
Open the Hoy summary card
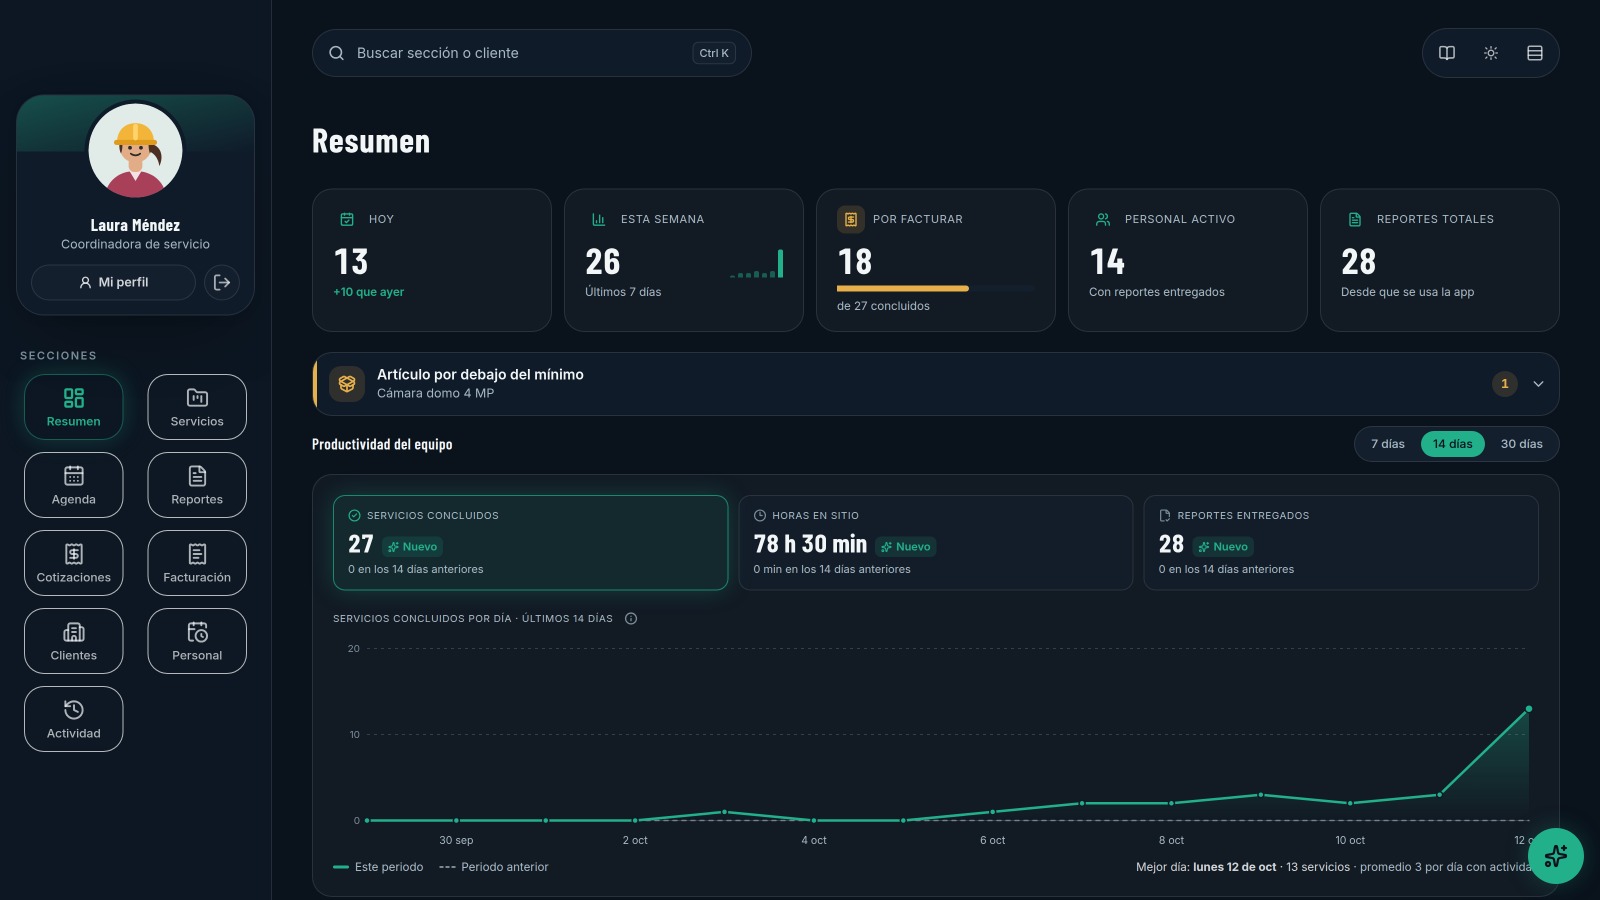[x=432, y=260]
